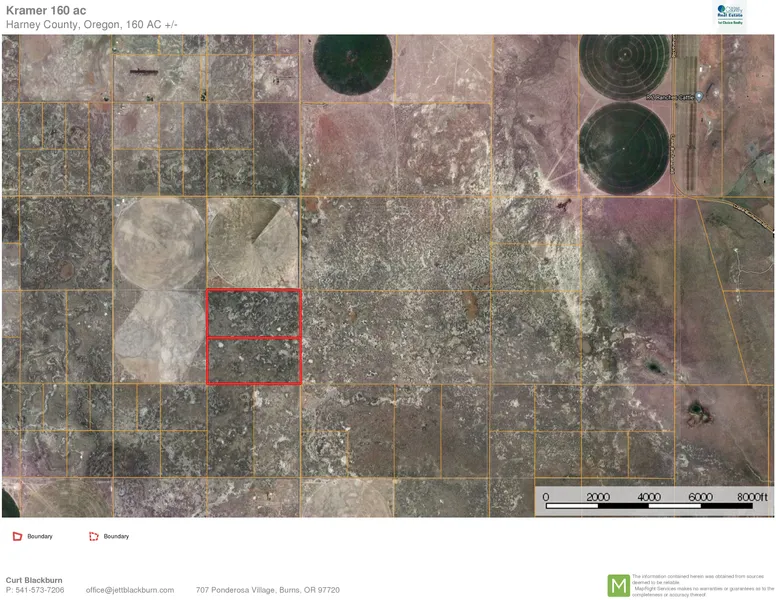
Task: Click the office@jettblackburn.com email address
Action: (130, 590)
